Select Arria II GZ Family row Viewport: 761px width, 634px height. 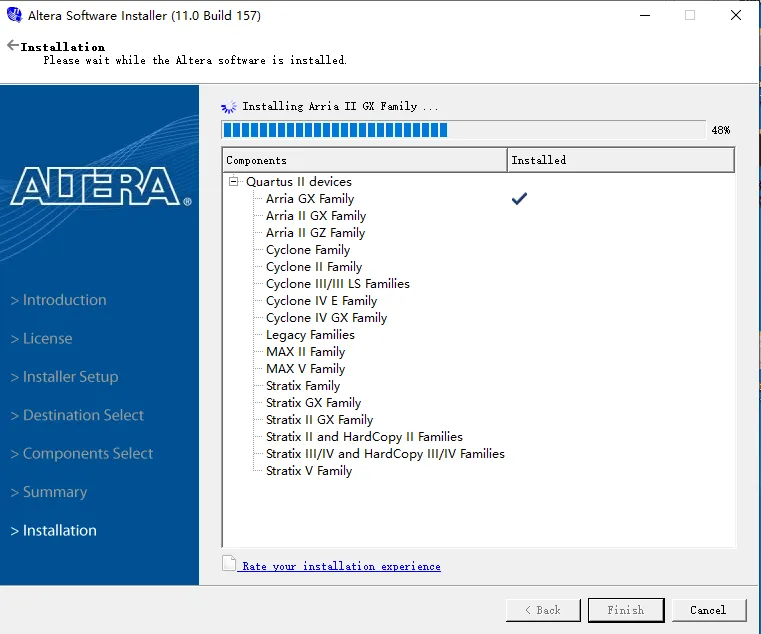(x=315, y=233)
